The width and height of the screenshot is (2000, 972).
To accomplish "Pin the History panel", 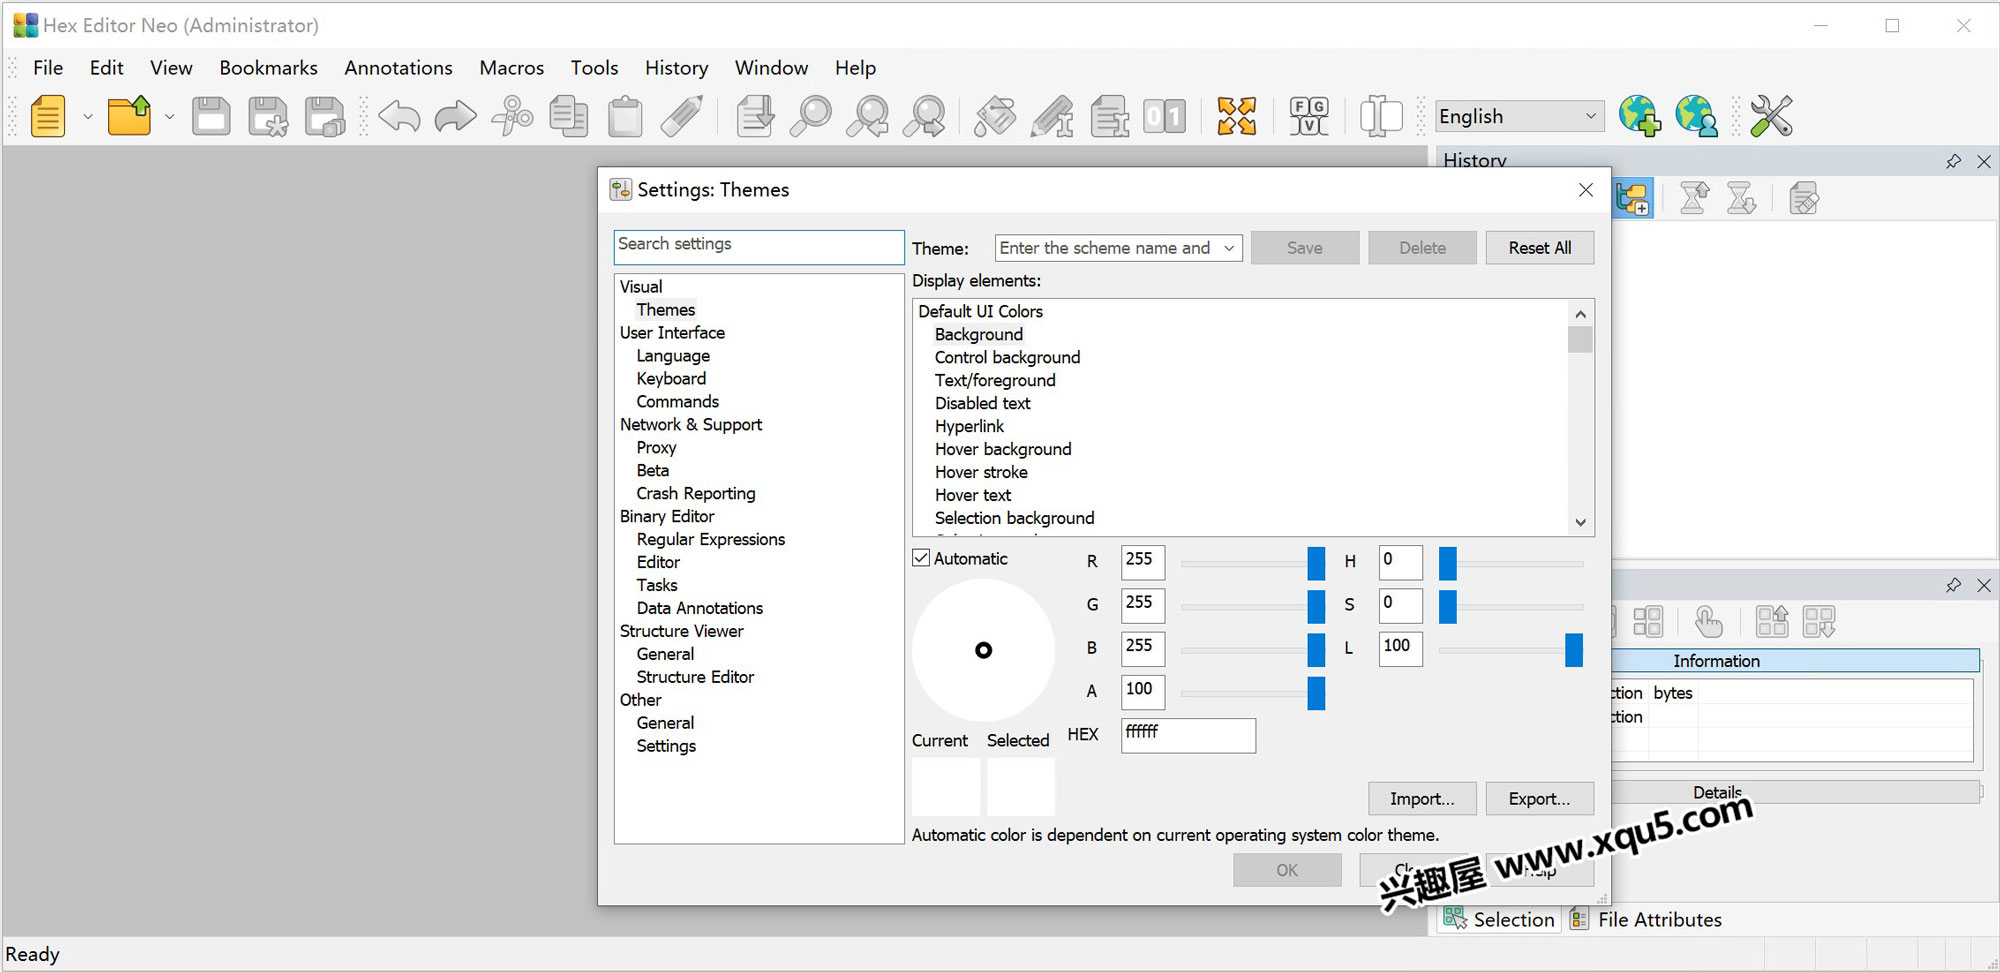I will (1953, 162).
